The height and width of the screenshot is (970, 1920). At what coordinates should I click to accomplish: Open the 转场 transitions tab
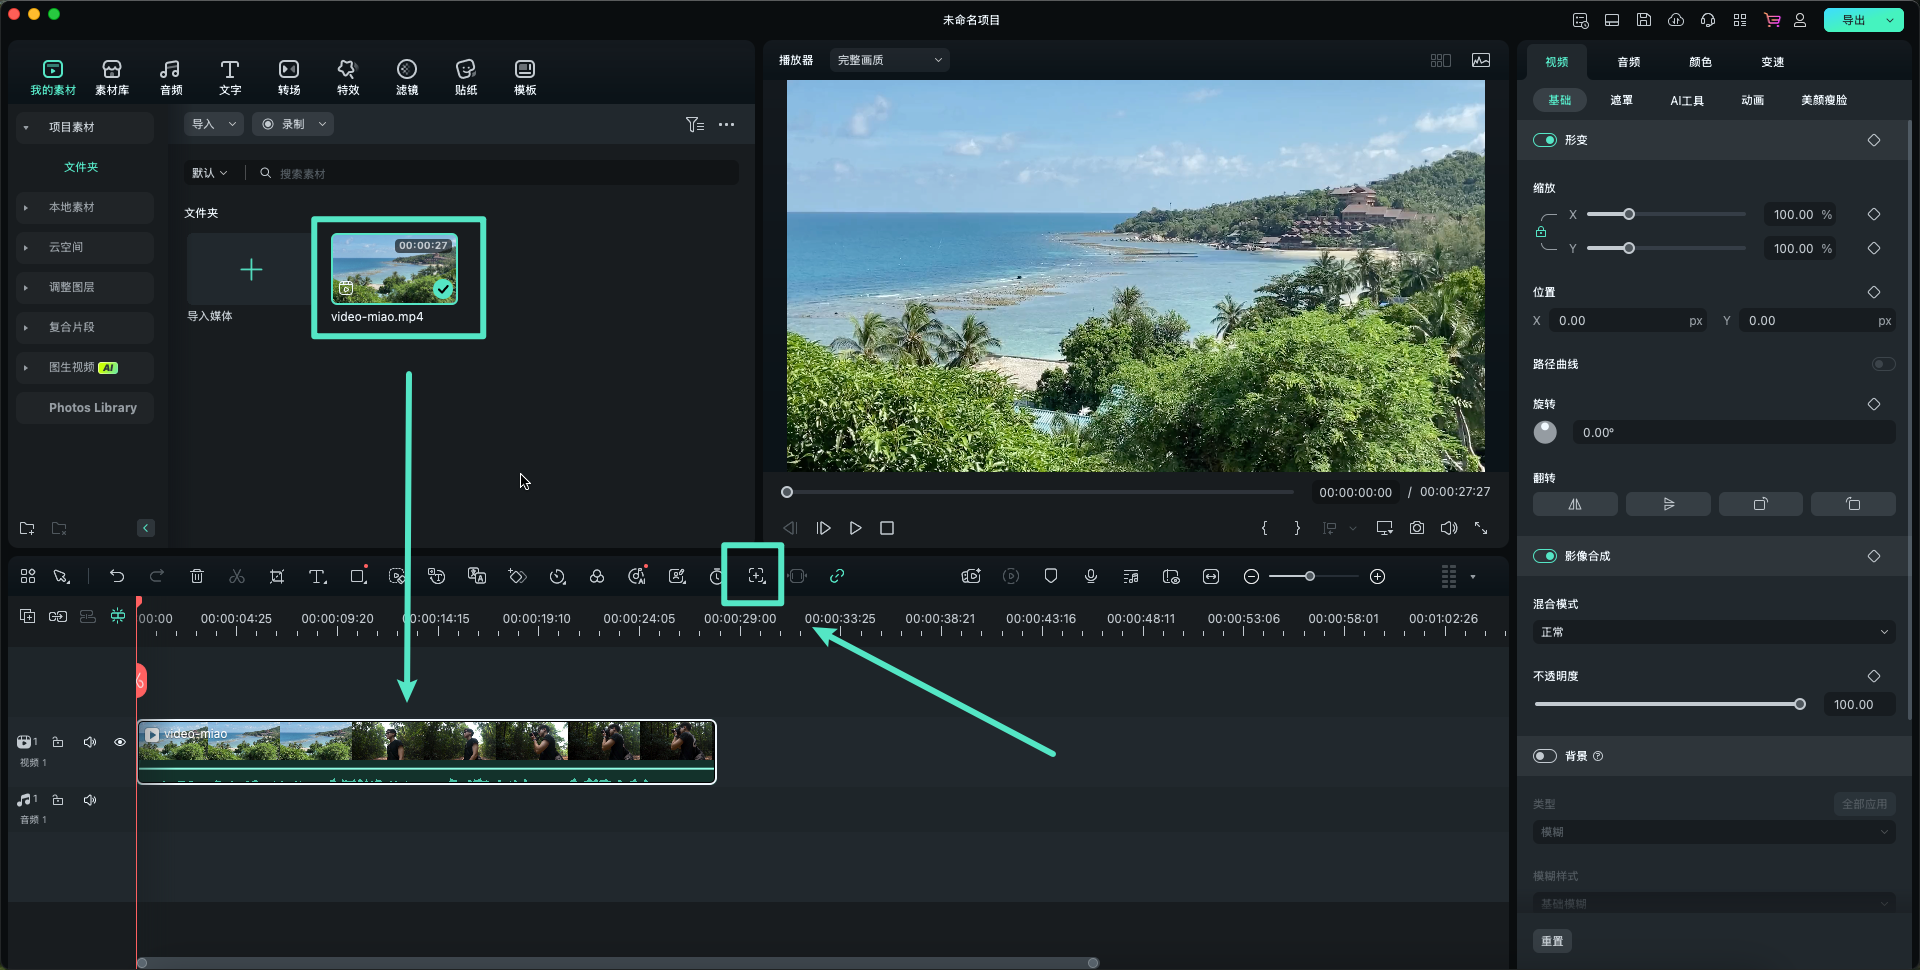tap(289, 77)
